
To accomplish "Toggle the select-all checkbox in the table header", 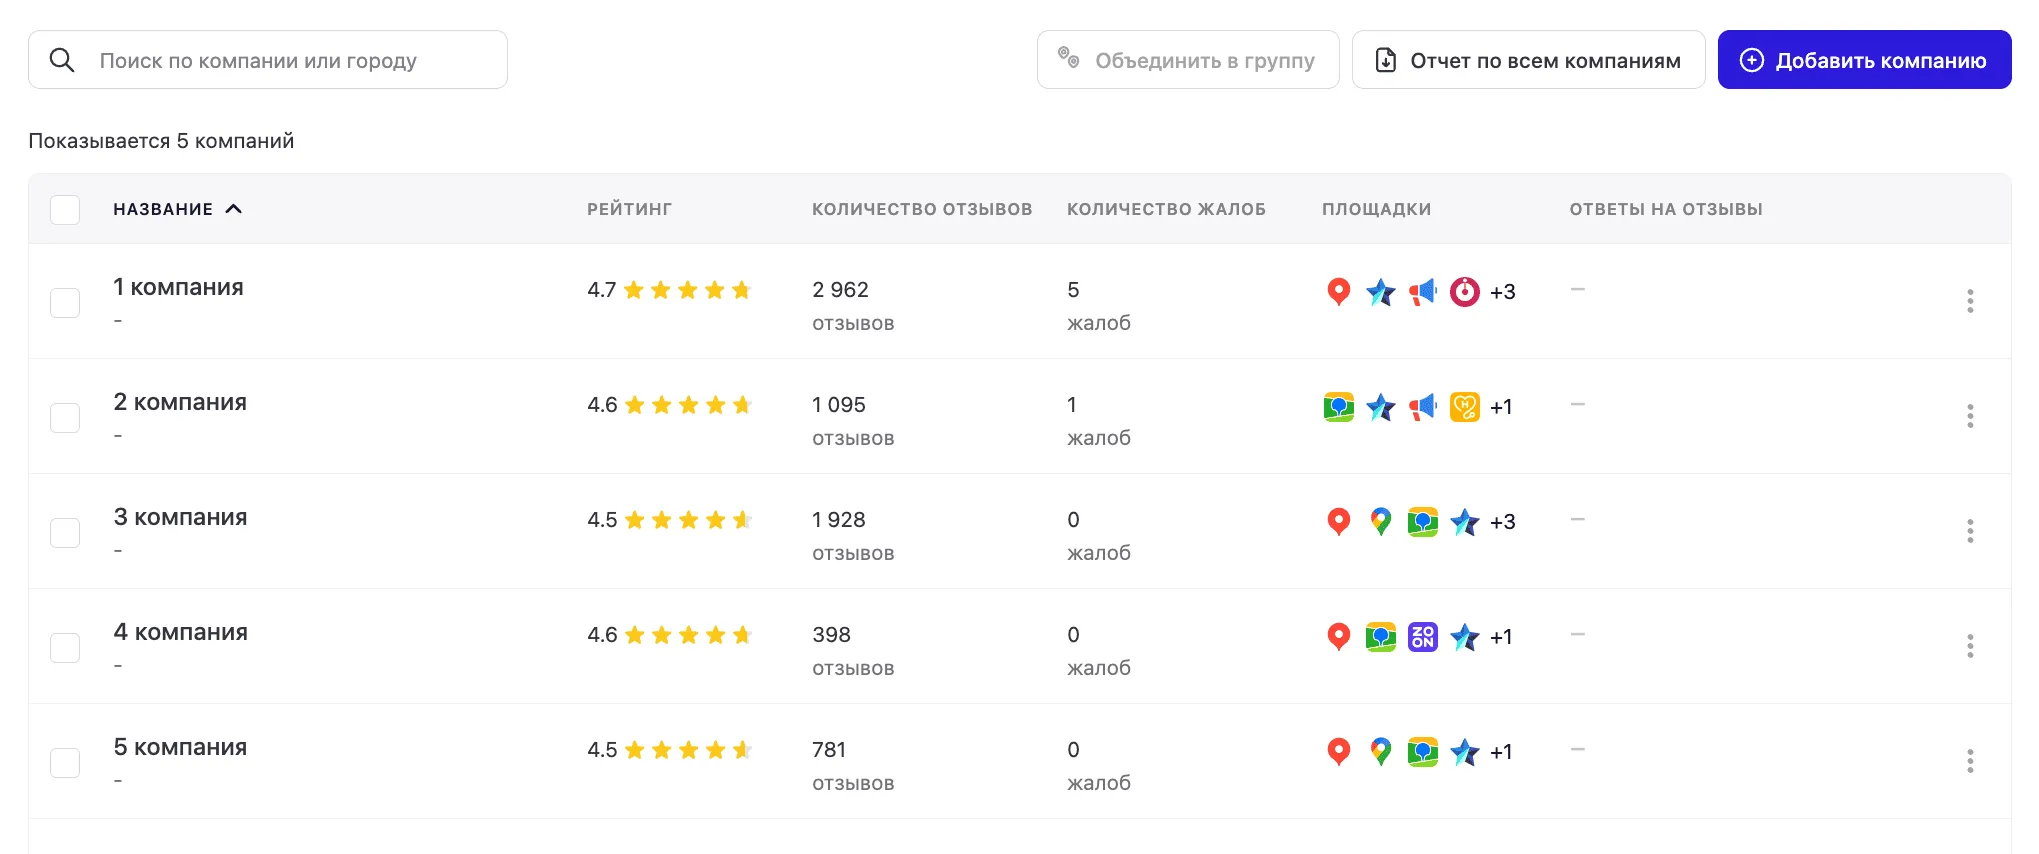I will click(x=65, y=209).
